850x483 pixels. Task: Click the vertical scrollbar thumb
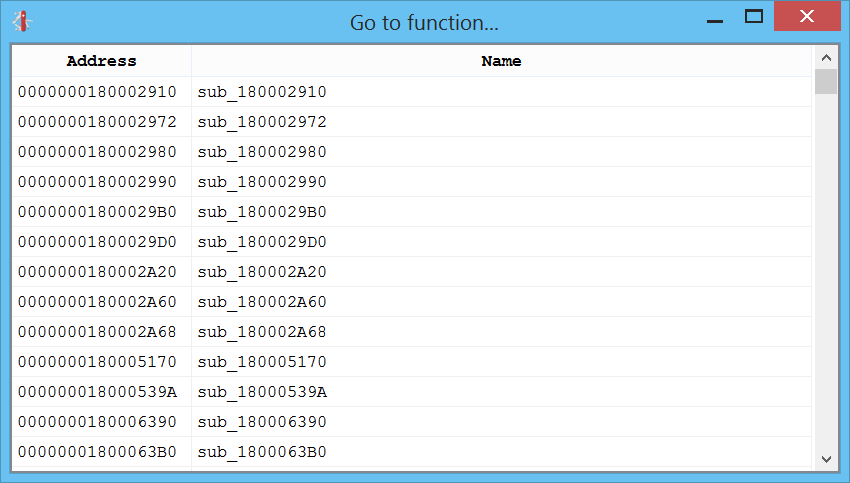point(826,82)
